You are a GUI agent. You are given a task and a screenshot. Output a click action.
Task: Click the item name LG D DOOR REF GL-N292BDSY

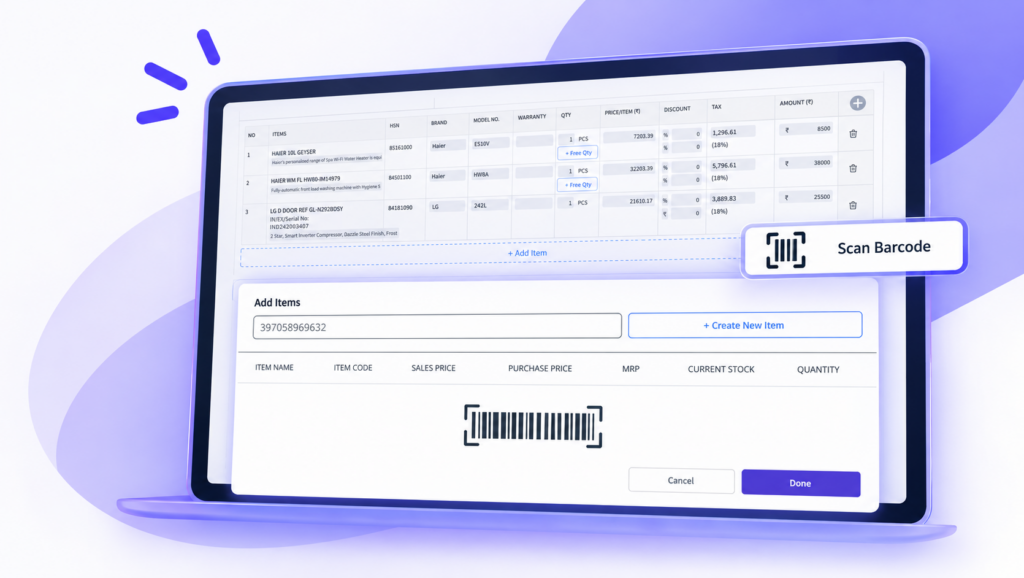(306, 210)
